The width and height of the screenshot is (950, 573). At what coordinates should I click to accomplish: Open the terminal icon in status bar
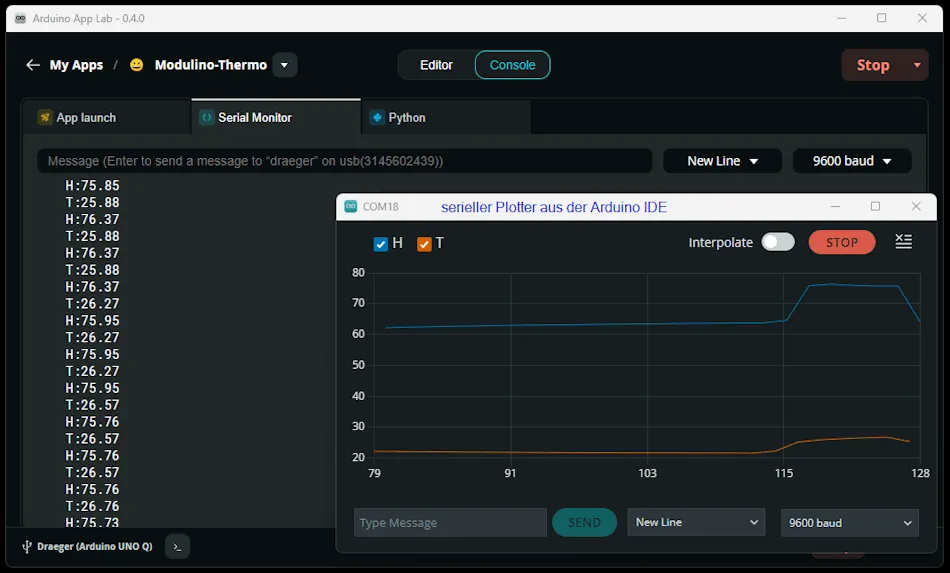pos(177,546)
